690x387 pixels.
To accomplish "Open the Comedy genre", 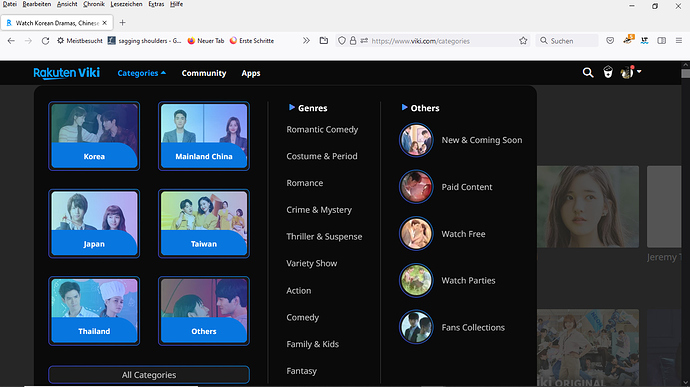I will (x=302, y=317).
